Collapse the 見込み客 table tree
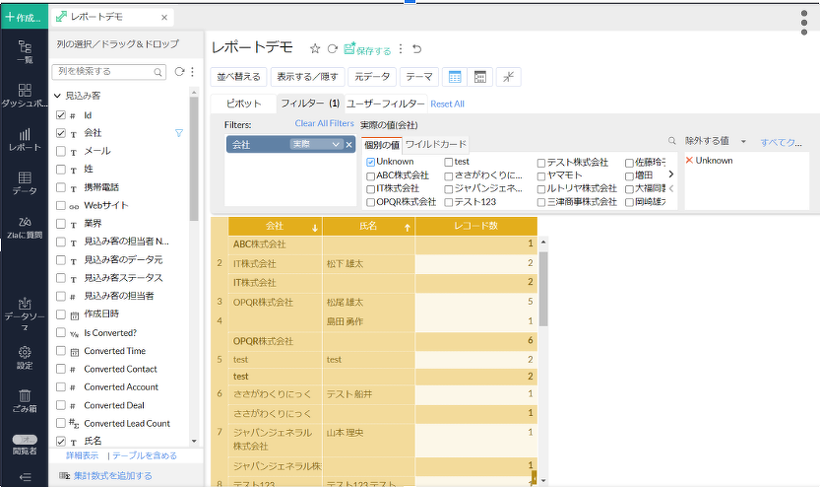820x487 pixels. click(x=57, y=96)
